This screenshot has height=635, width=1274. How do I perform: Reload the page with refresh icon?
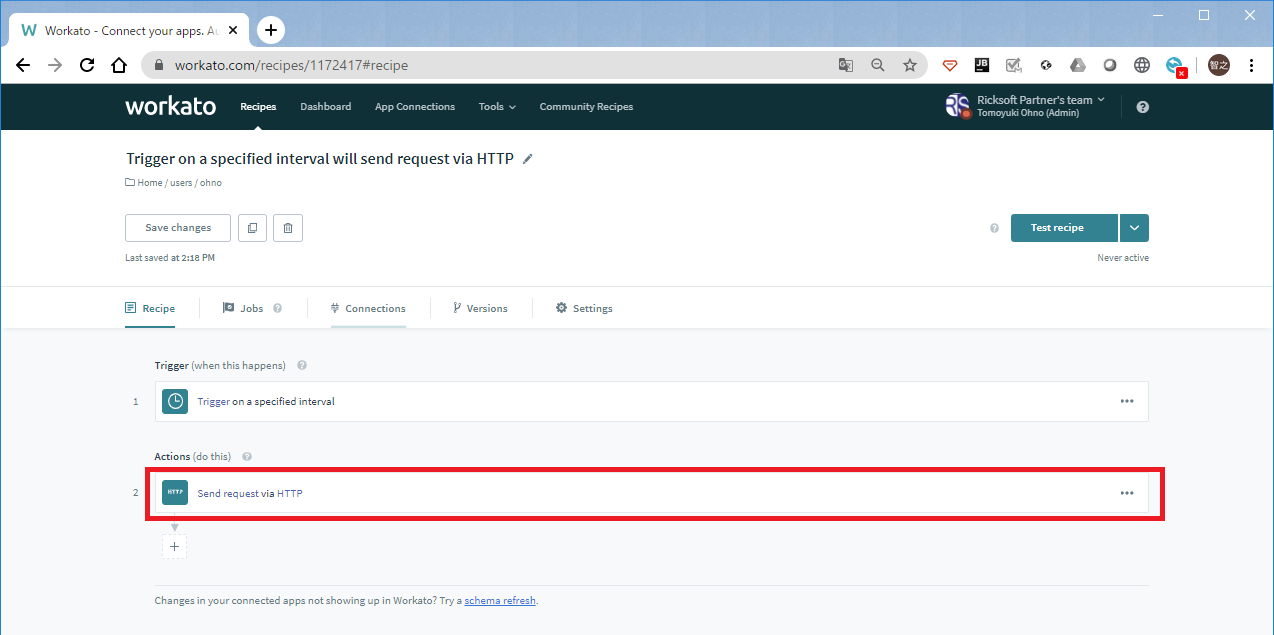coord(87,65)
